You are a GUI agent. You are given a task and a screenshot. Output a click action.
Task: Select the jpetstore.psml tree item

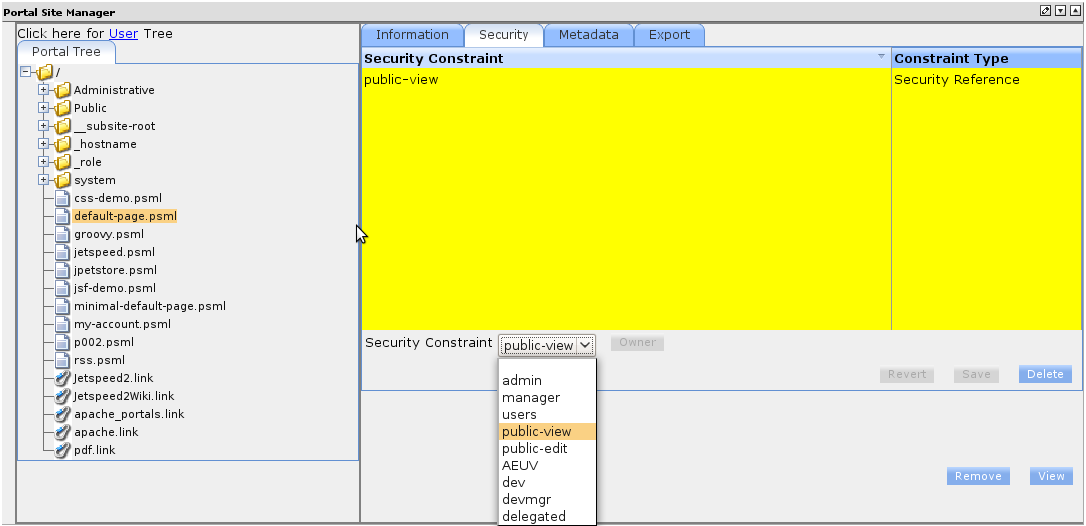(115, 270)
